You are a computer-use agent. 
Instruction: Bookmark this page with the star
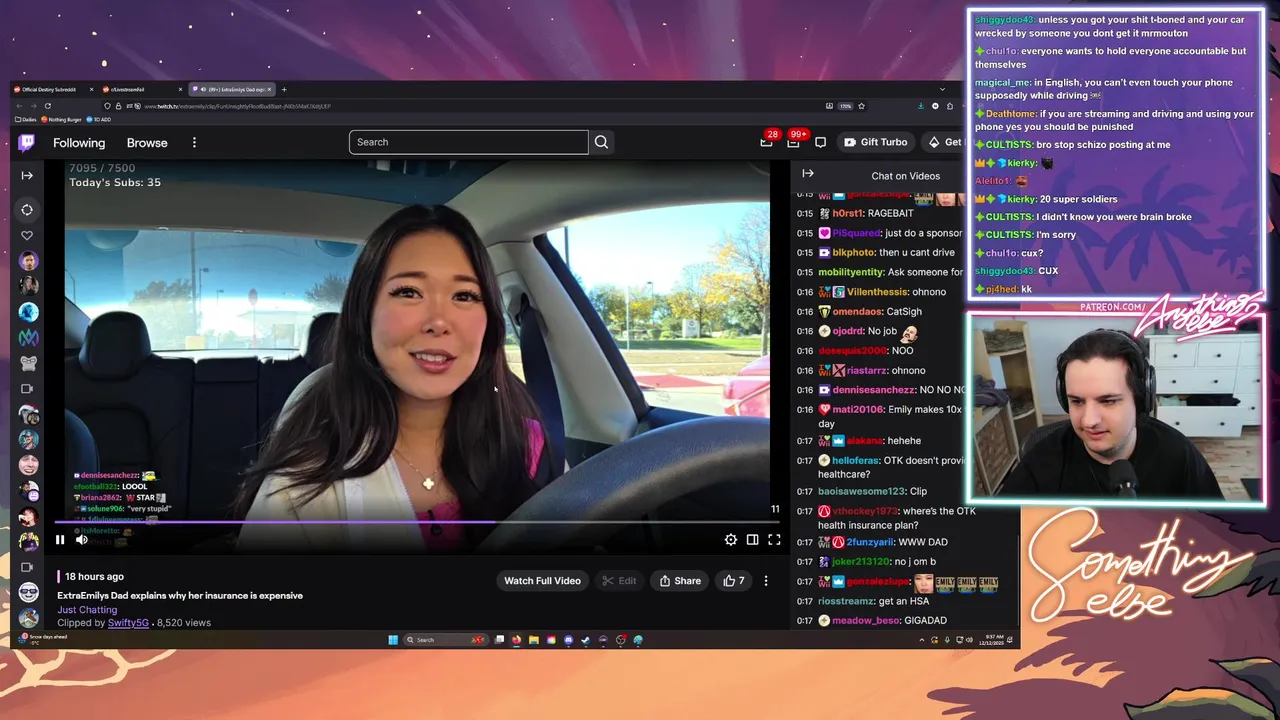[x=861, y=106]
